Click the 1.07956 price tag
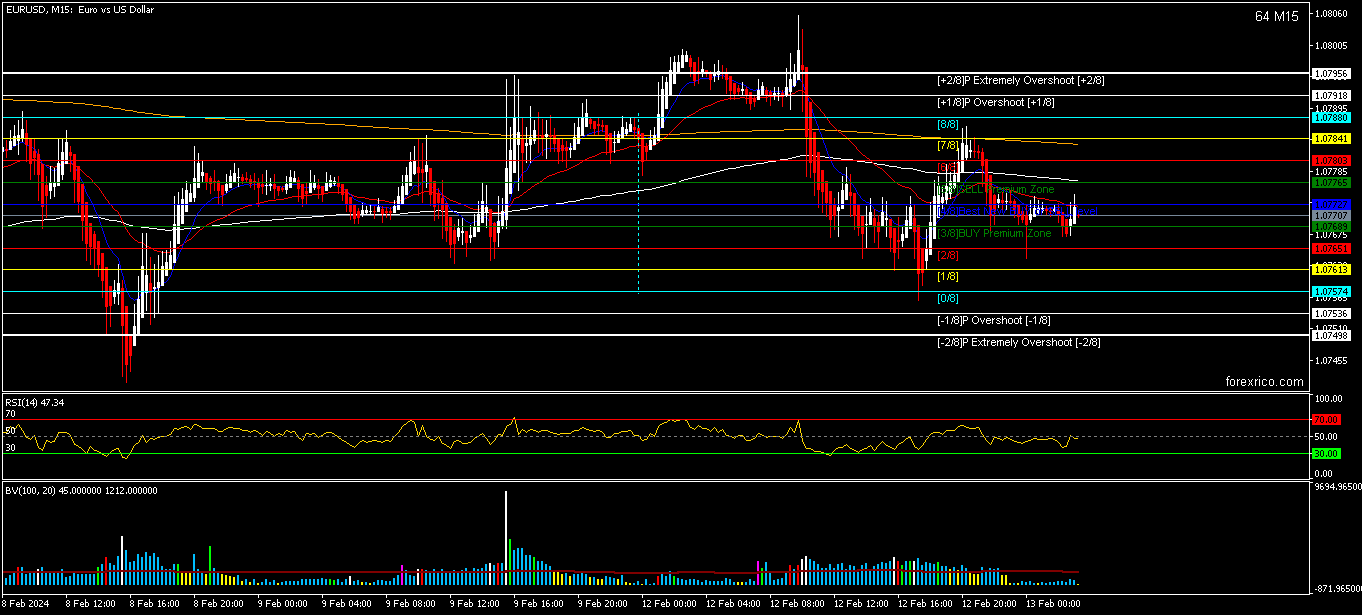The image size is (1362, 615). (1333, 74)
